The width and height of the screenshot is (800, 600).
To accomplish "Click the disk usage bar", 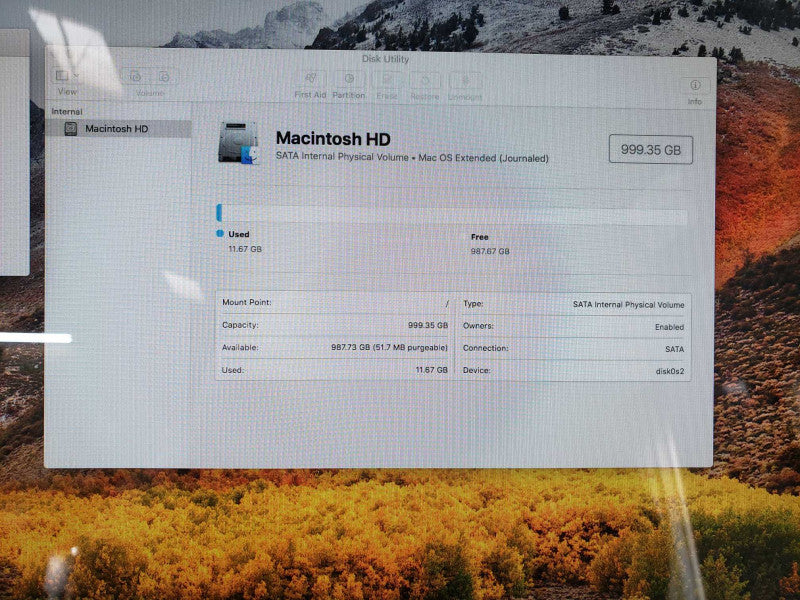I will 452,214.
